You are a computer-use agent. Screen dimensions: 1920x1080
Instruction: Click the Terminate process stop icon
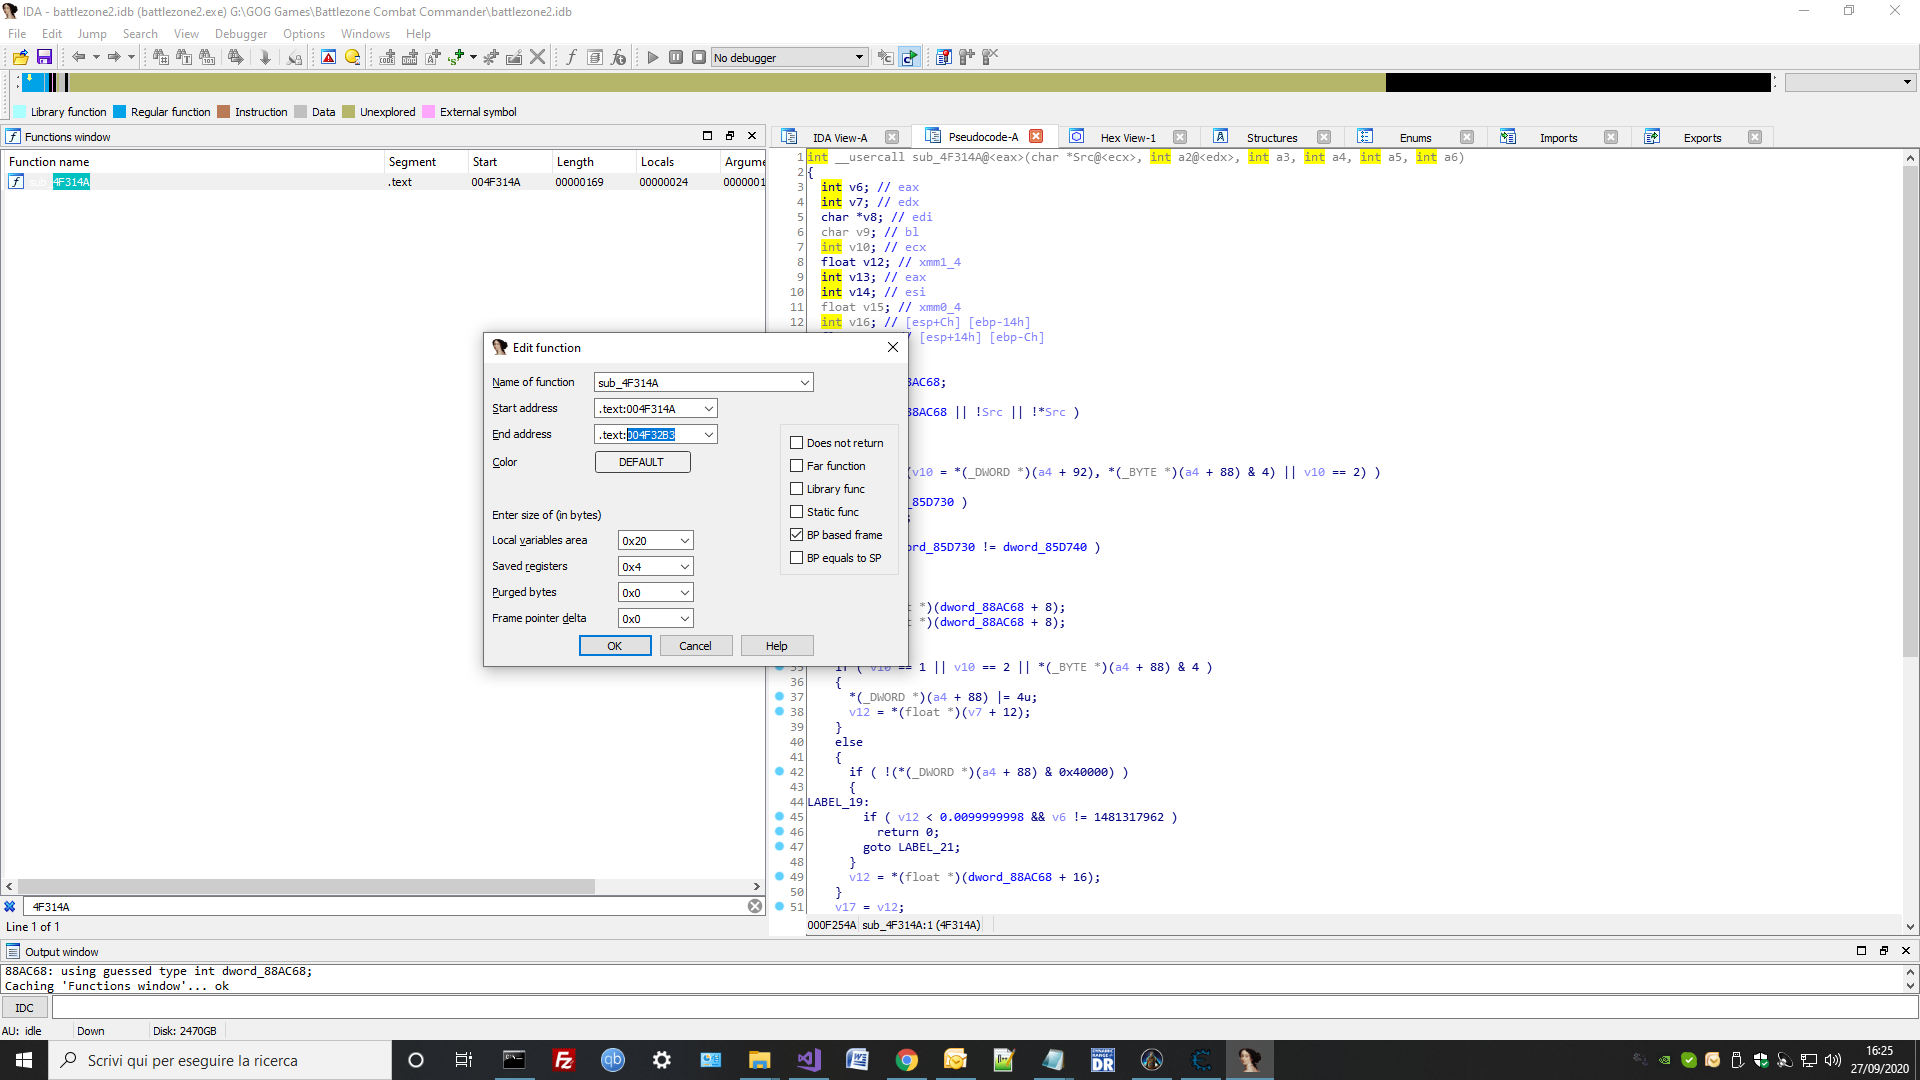[699, 57]
